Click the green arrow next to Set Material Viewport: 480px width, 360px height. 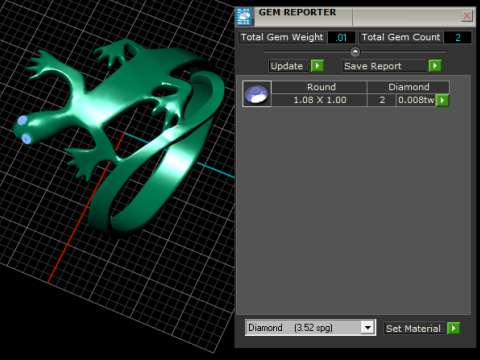pyautogui.click(x=453, y=328)
